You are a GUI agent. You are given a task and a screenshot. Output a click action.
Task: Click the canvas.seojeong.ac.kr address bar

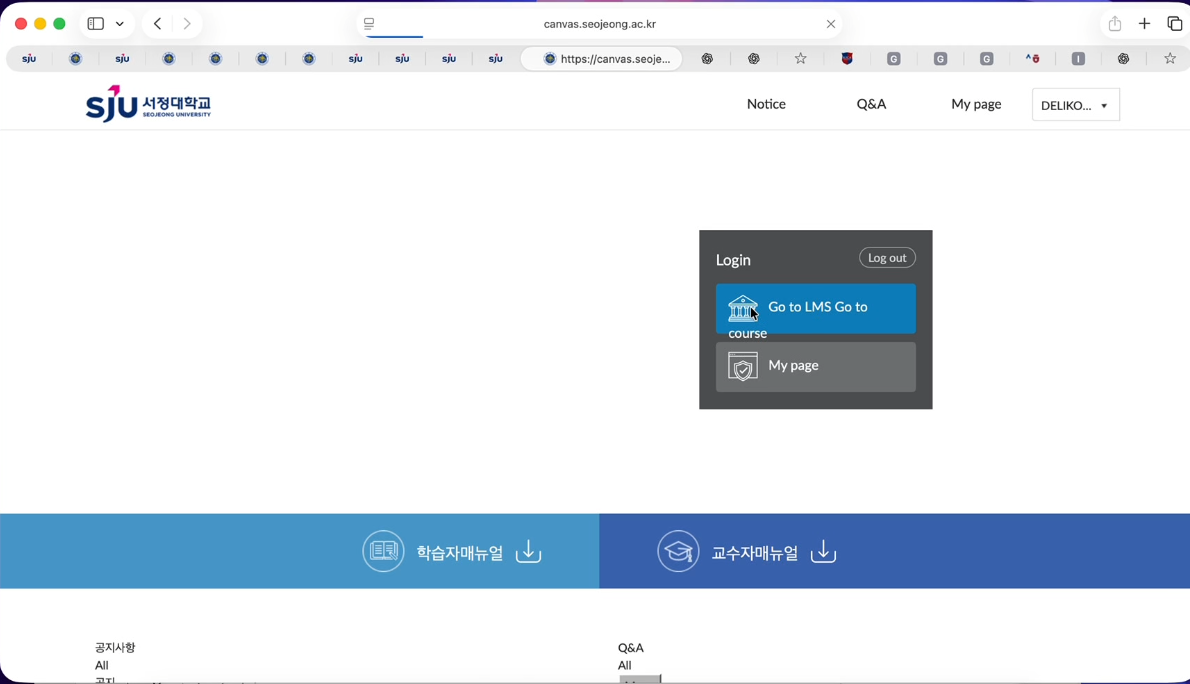[599, 24]
